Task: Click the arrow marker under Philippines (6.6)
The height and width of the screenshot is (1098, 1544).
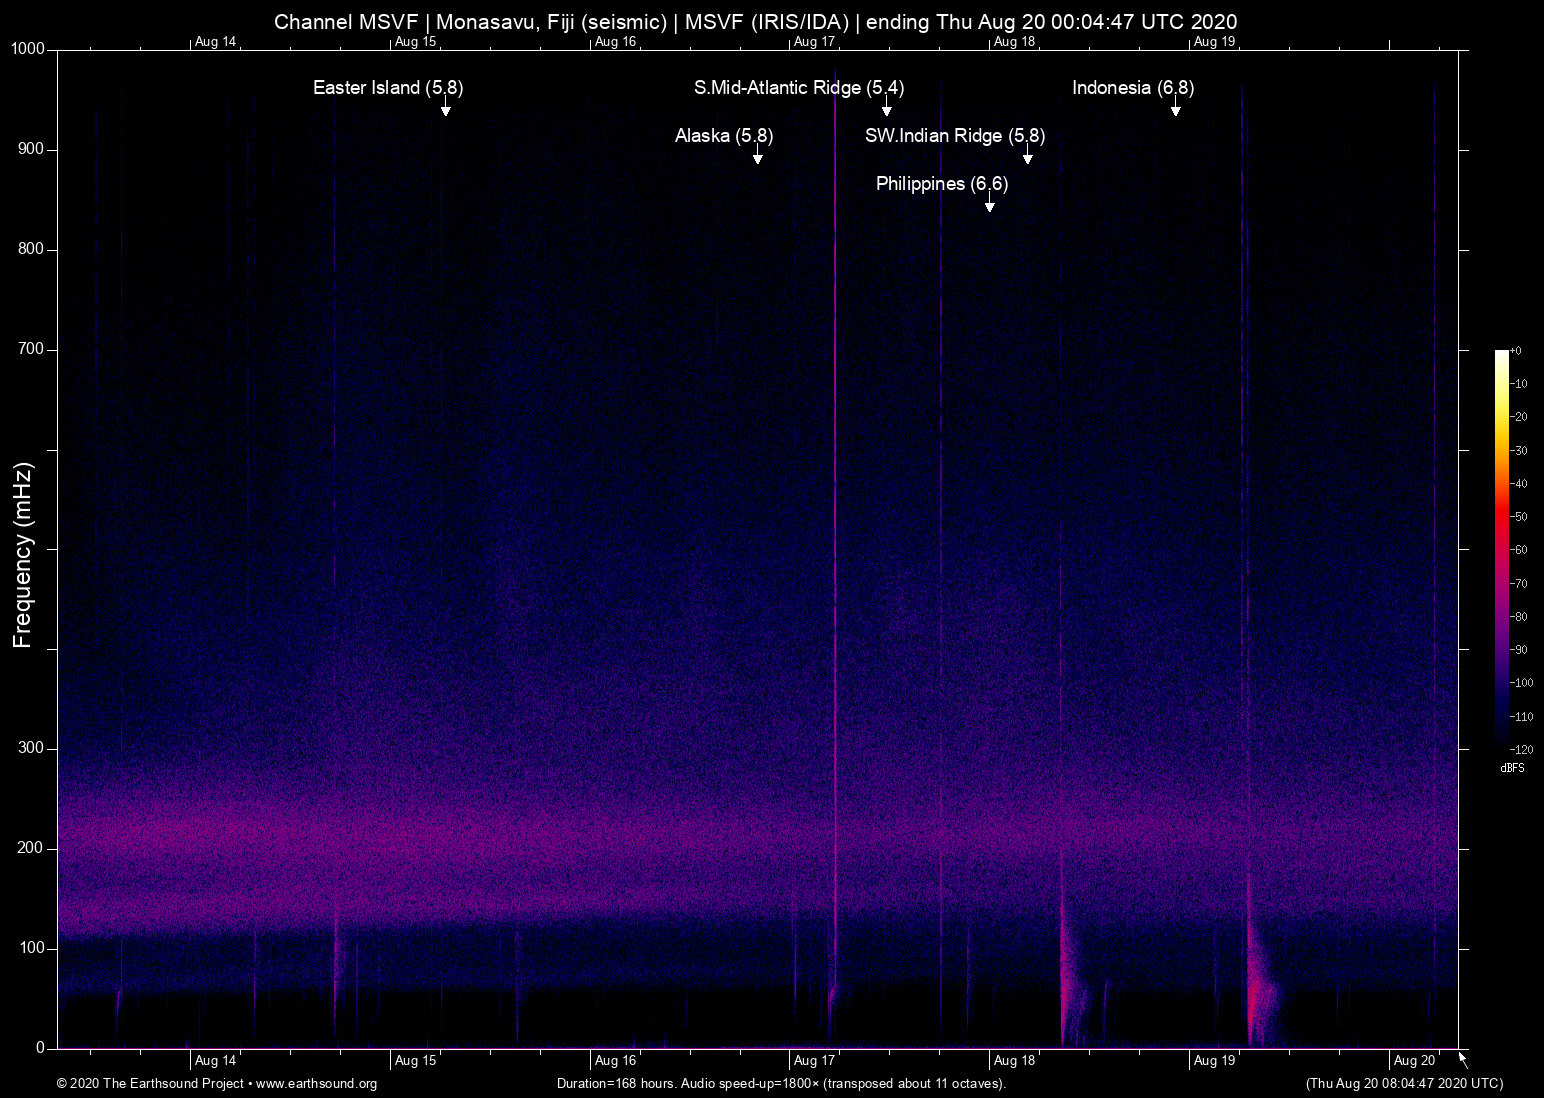Action: tap(990, 205)
